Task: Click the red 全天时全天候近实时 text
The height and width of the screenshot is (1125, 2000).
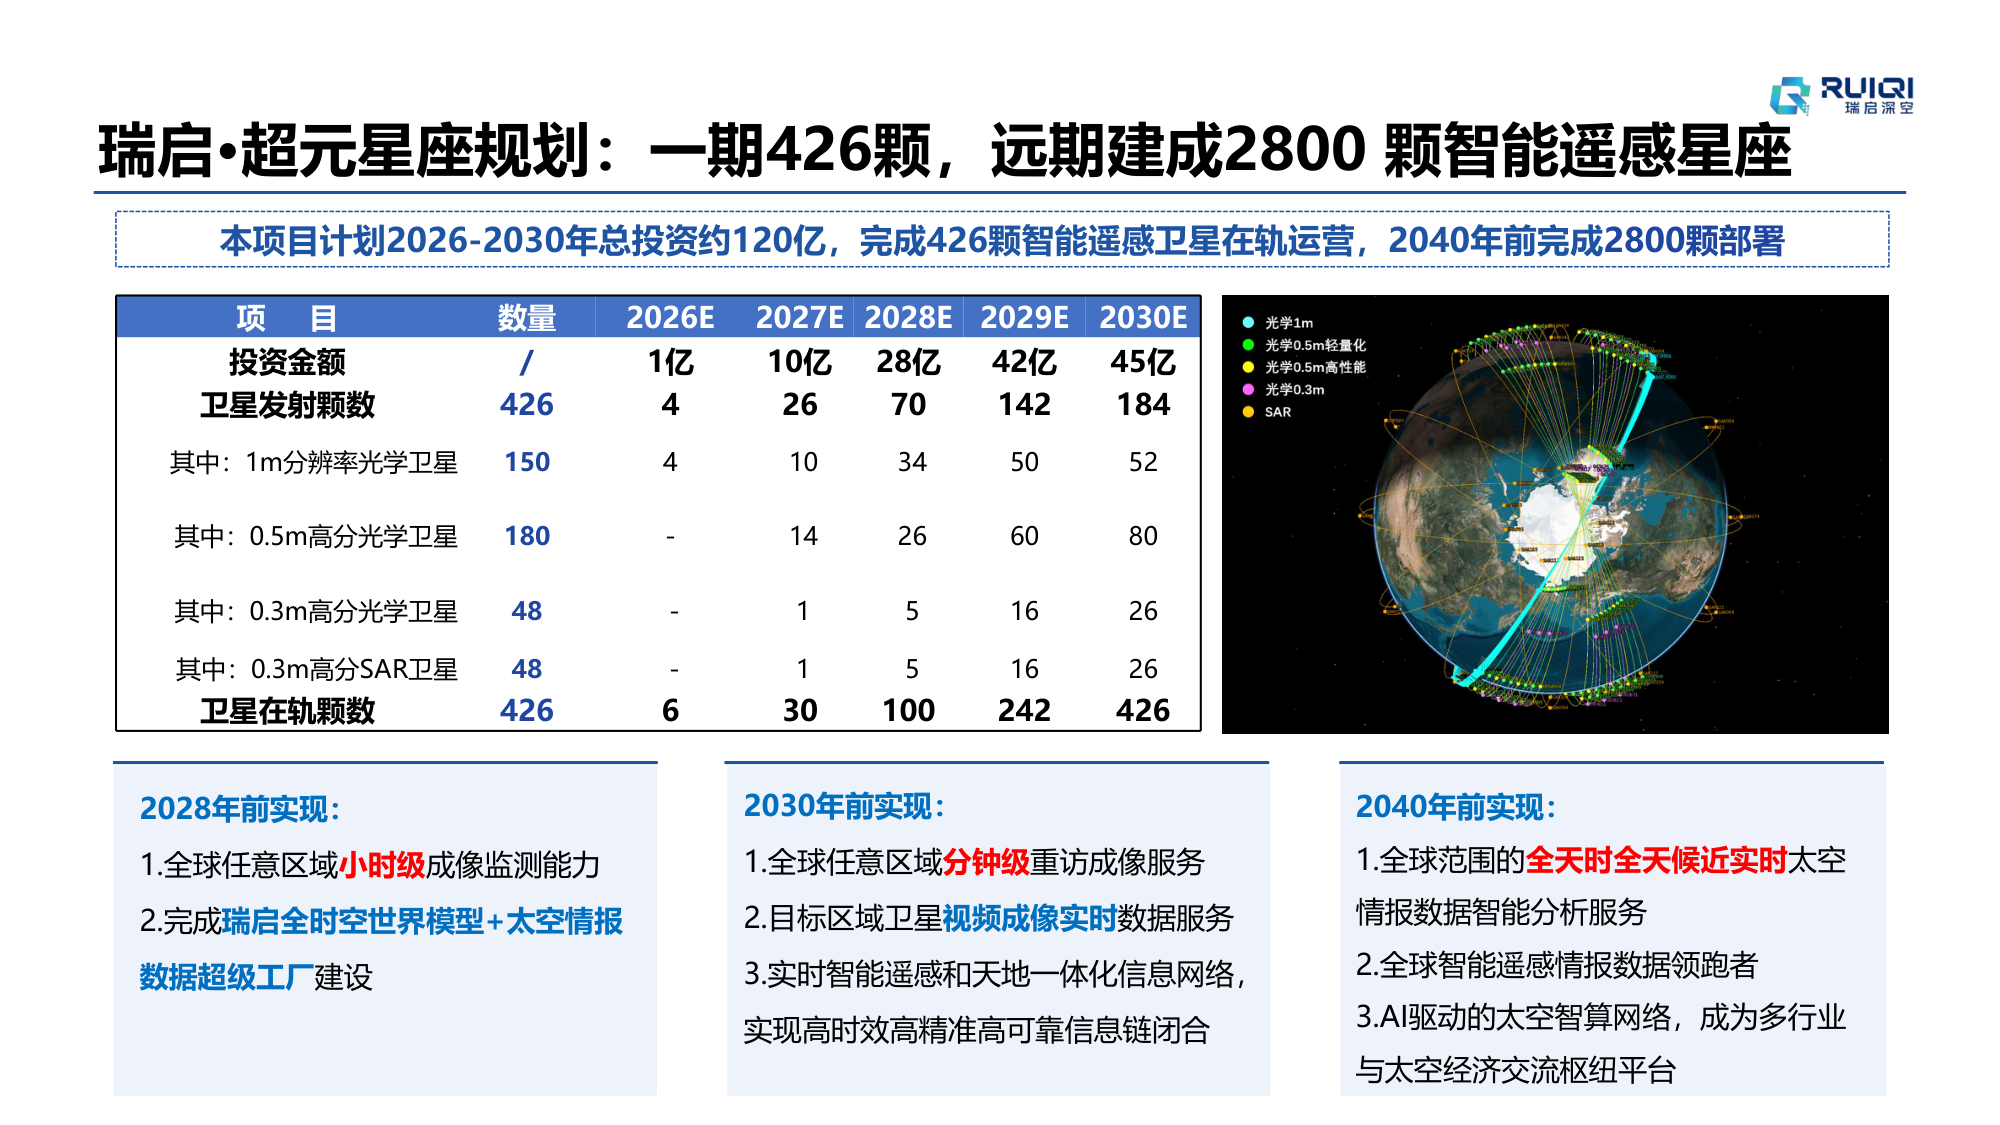Action: pos(1656,860)
